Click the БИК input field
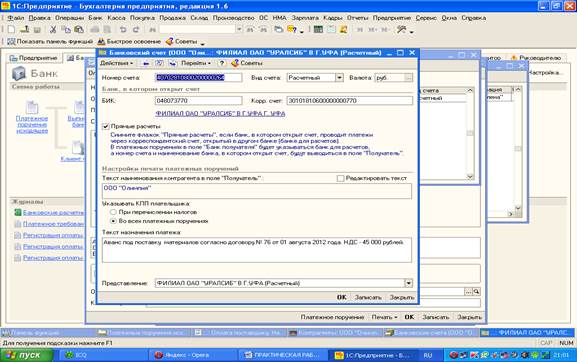This screenshot has height=362, width=577. [x=198, y=101]
